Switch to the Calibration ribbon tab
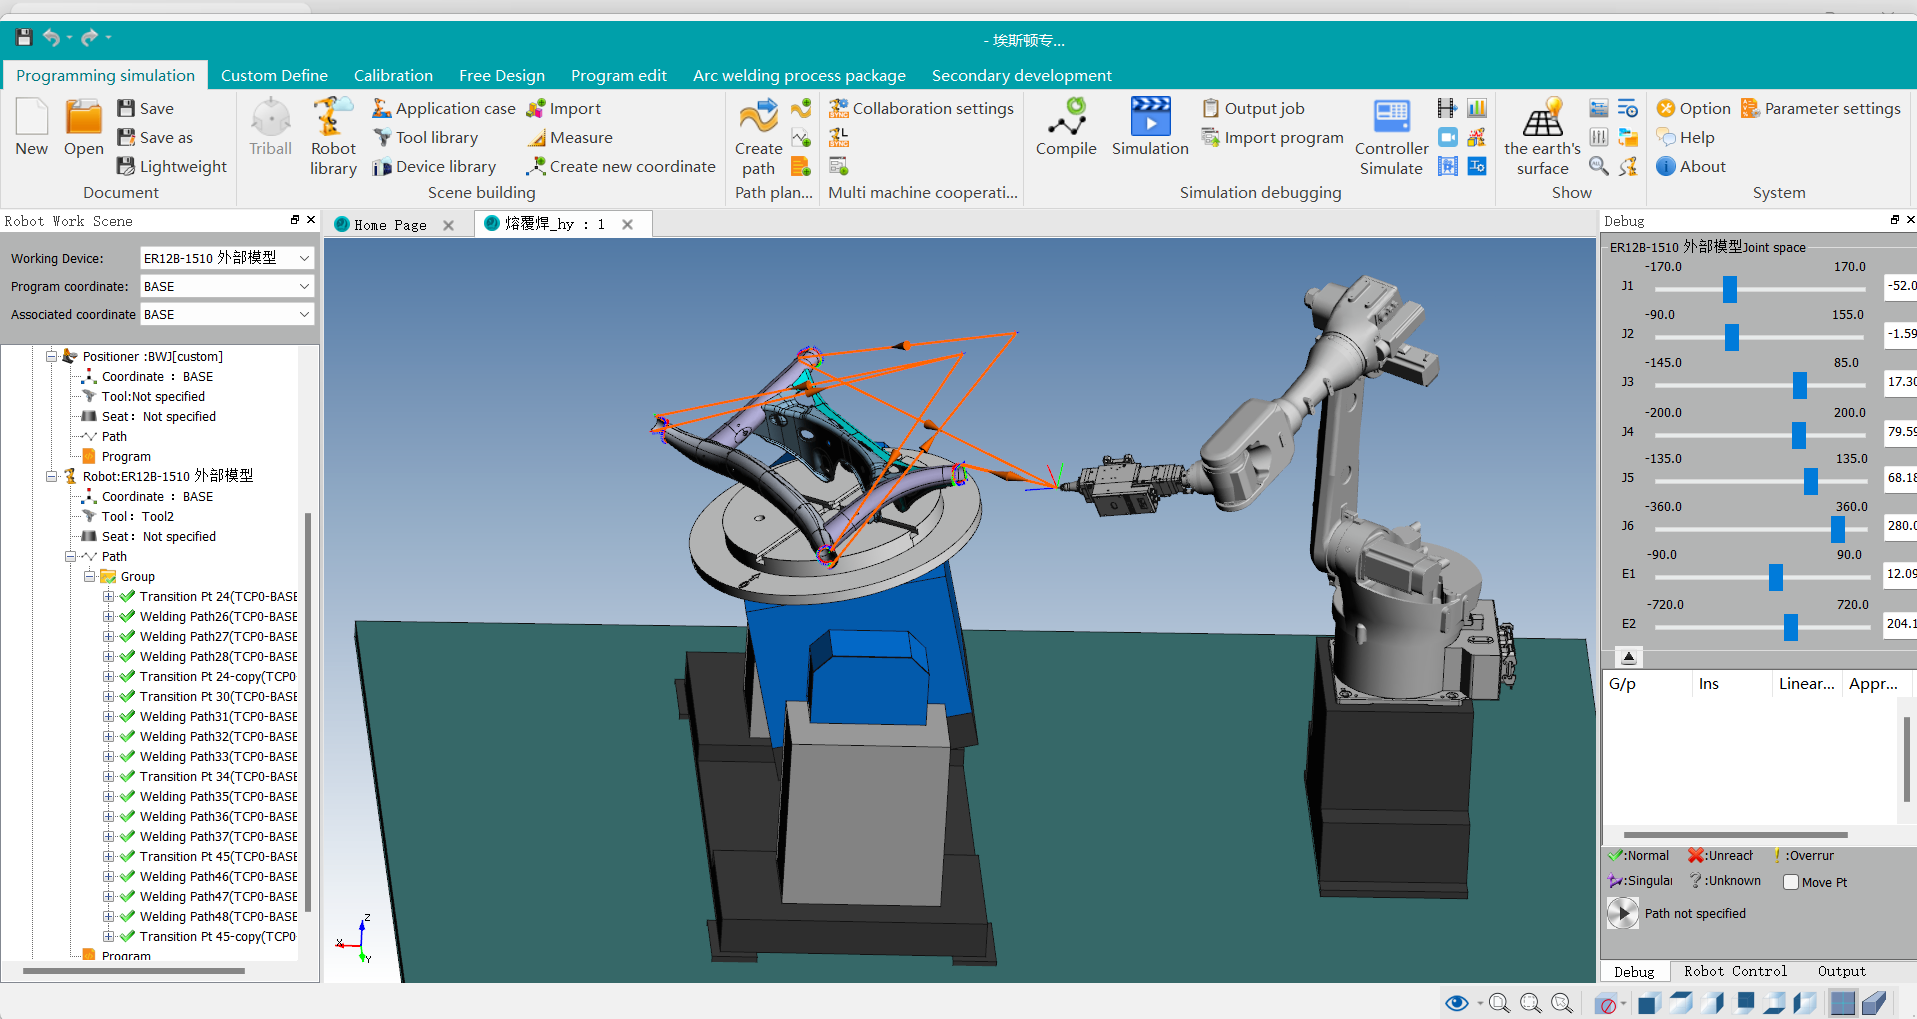 393,76
